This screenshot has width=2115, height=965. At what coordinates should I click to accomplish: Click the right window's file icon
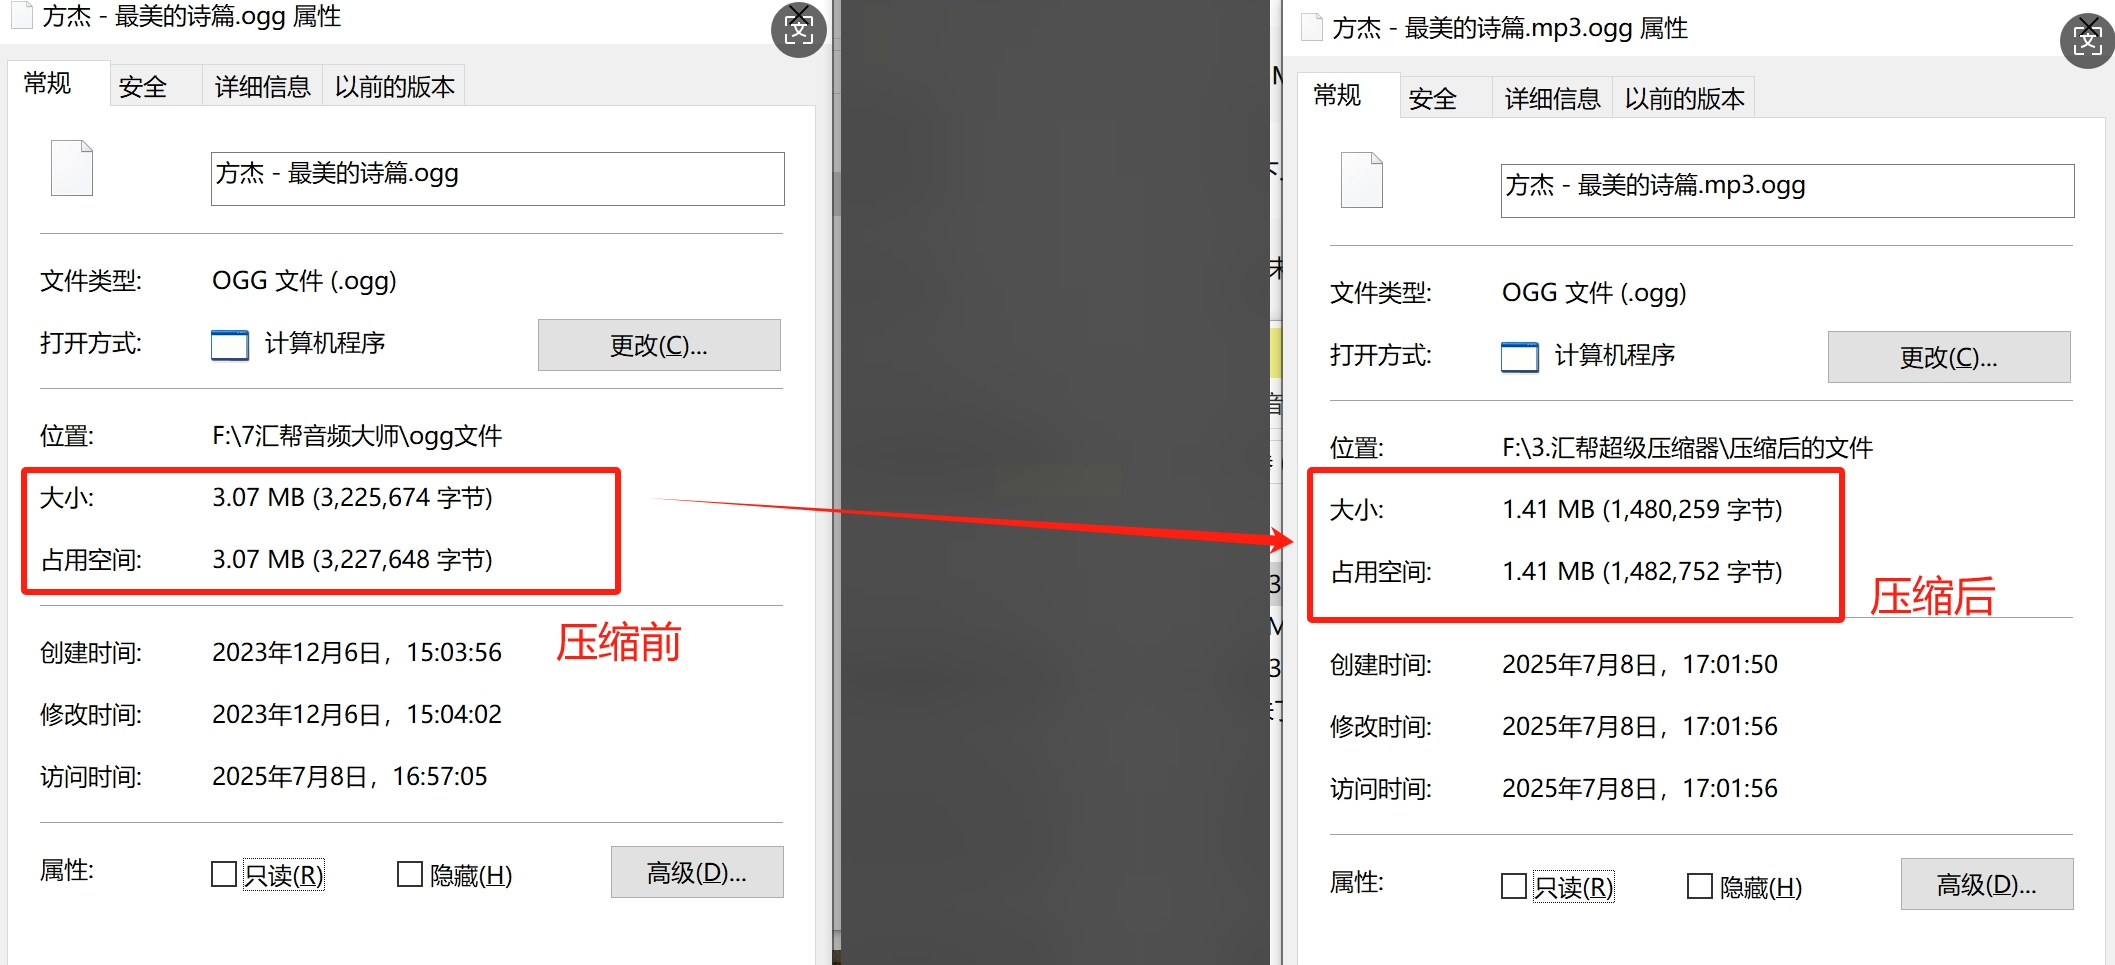coord(1362,180)
